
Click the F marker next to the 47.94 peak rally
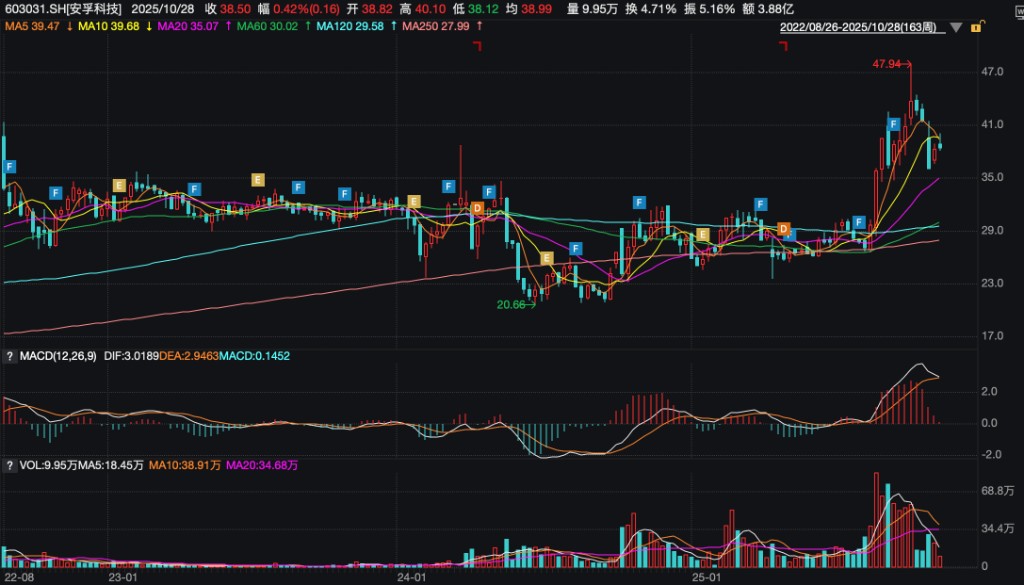coord(893,124)
